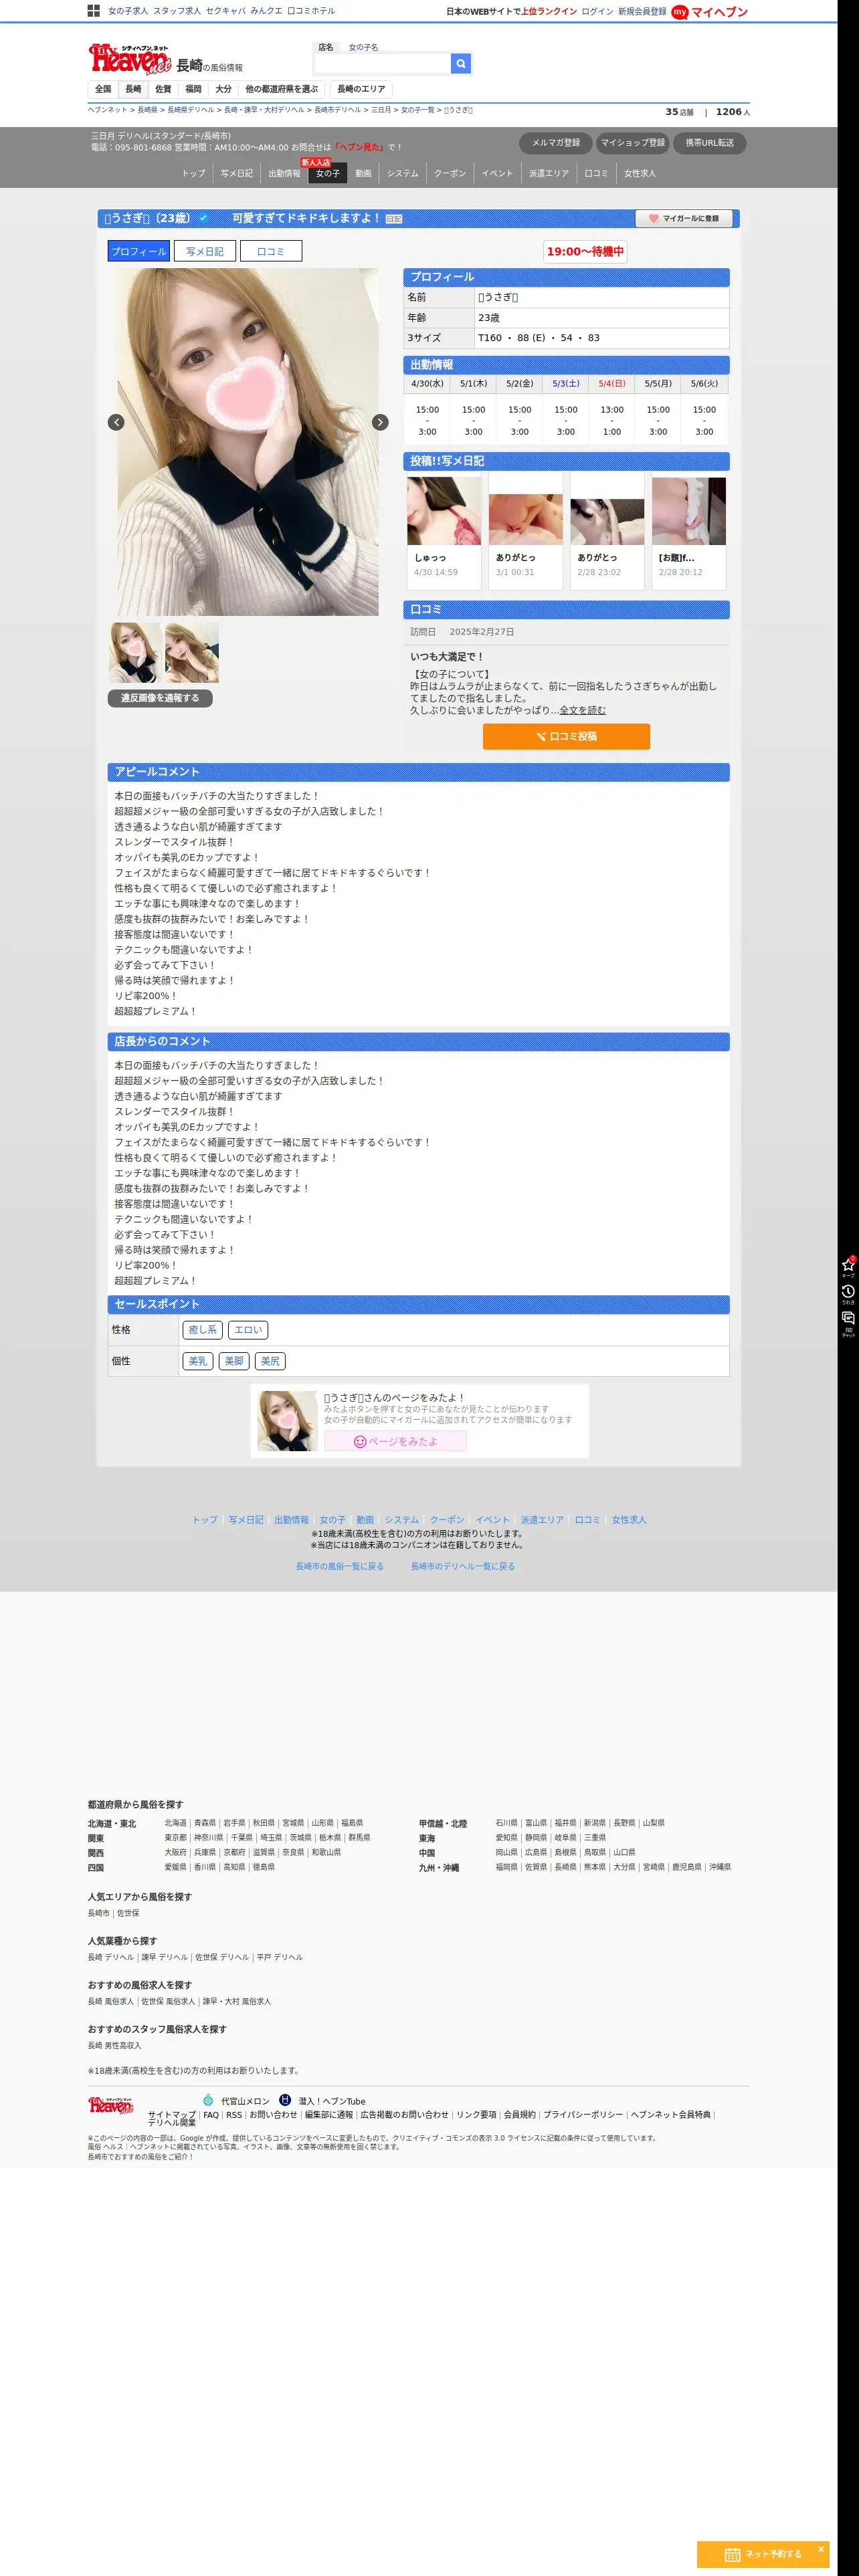Show previous photo with left arrow
Image resolution: width=859 pixels, height=2576 pixels.
click(x=116, y=422)
